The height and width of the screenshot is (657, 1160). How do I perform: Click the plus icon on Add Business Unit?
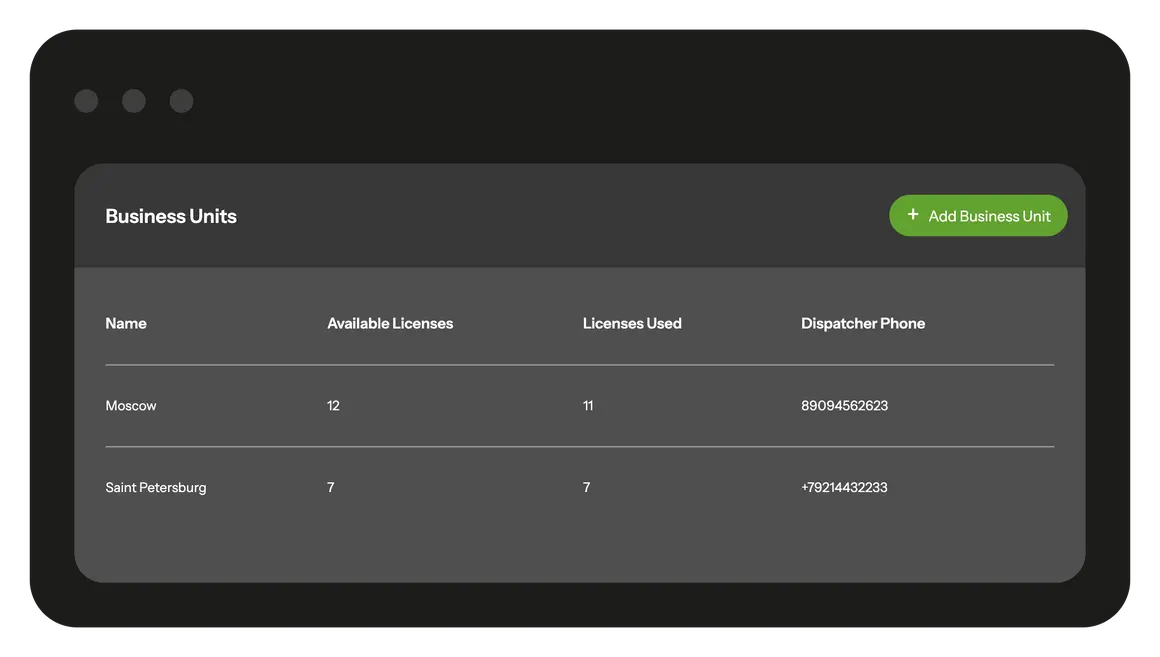912,215
